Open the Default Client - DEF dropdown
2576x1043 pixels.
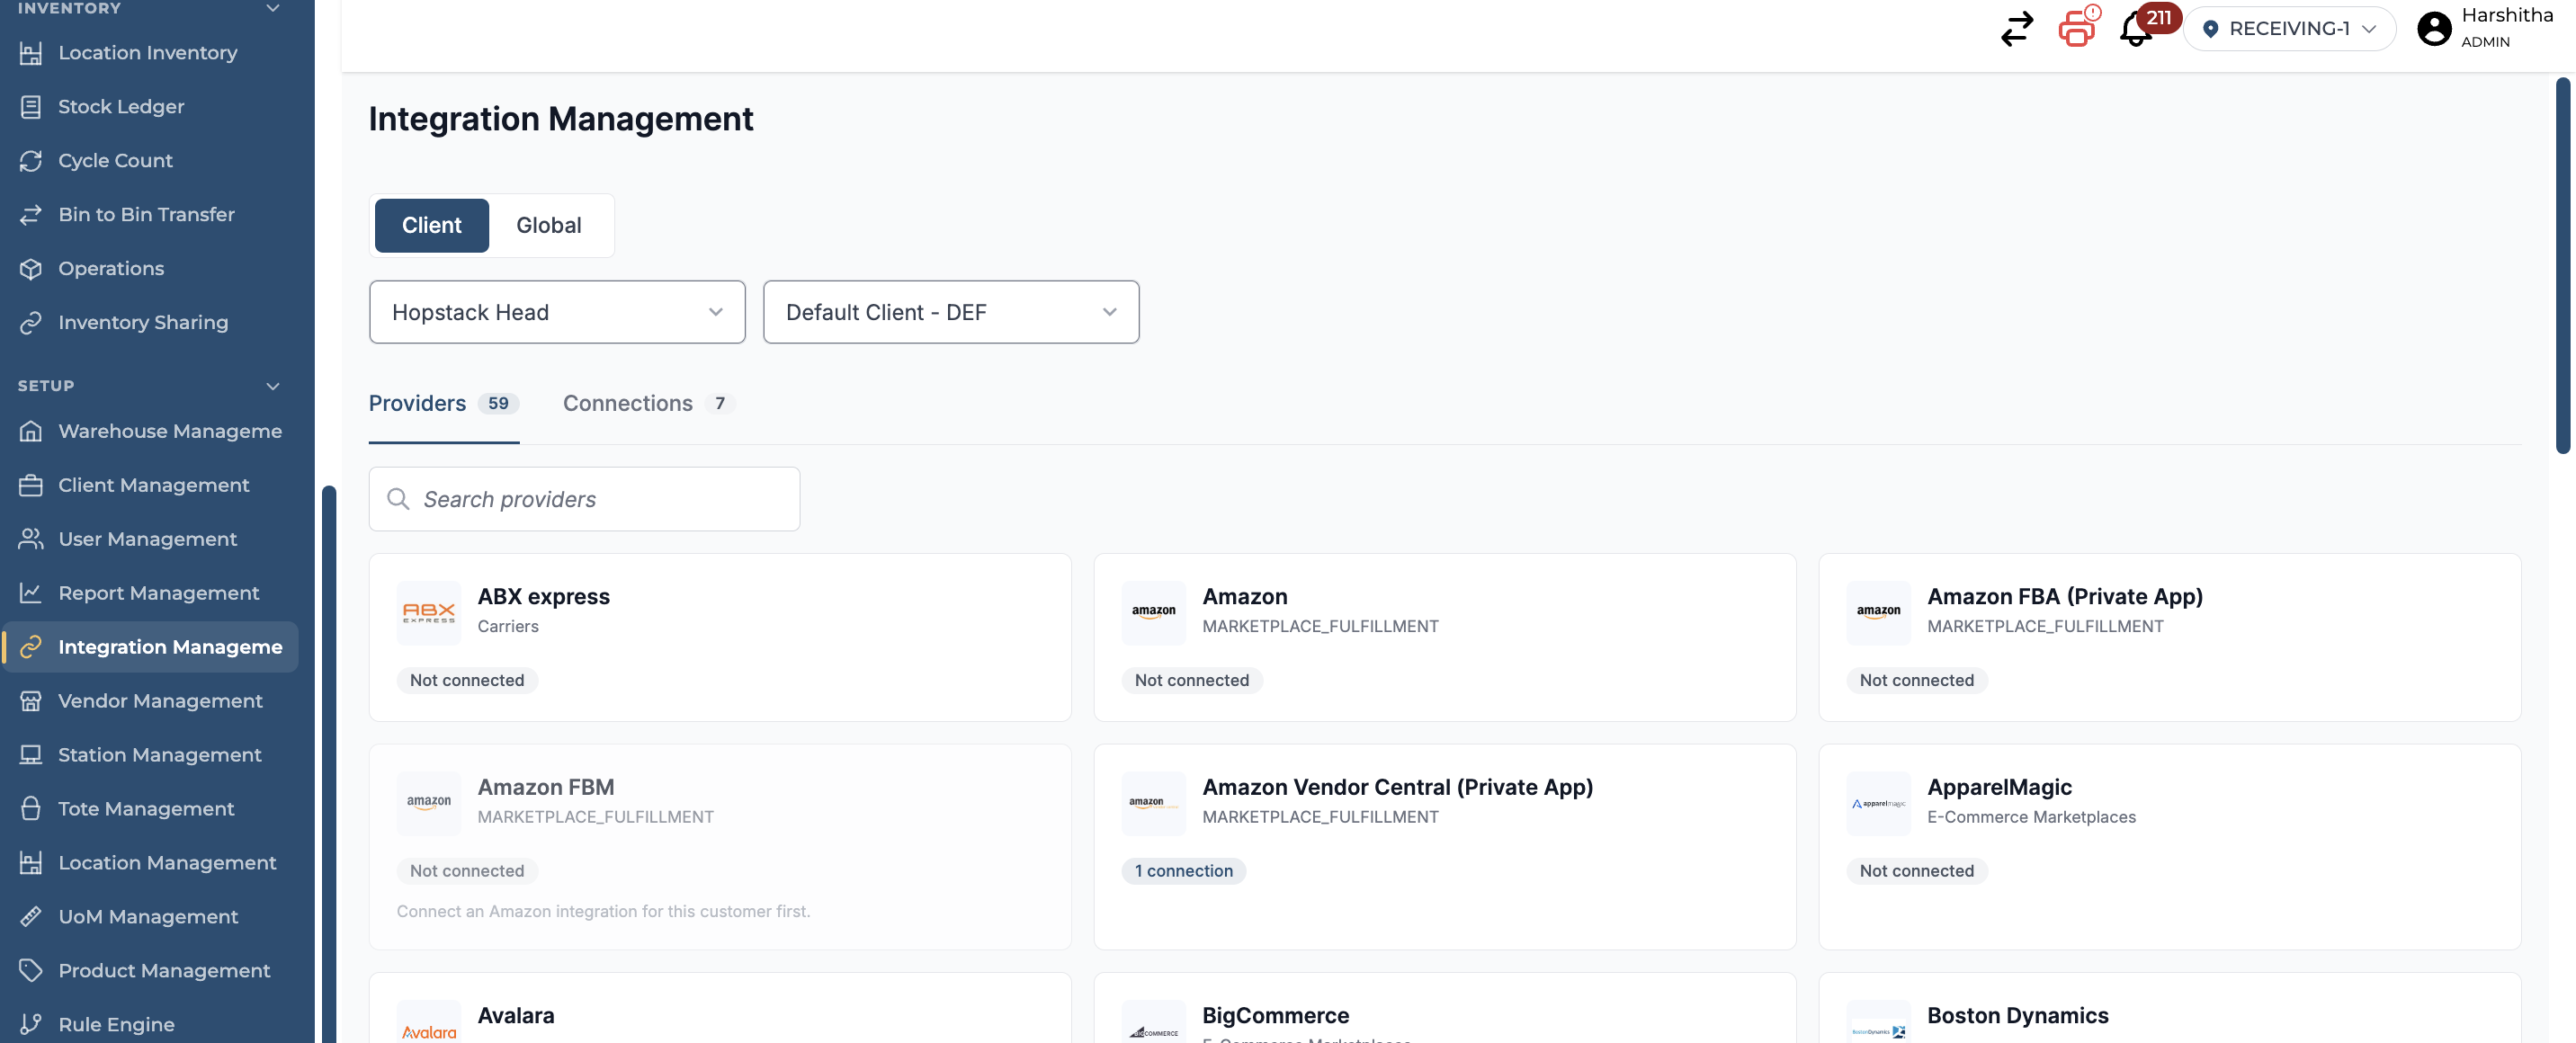click(x=951, y=312)
